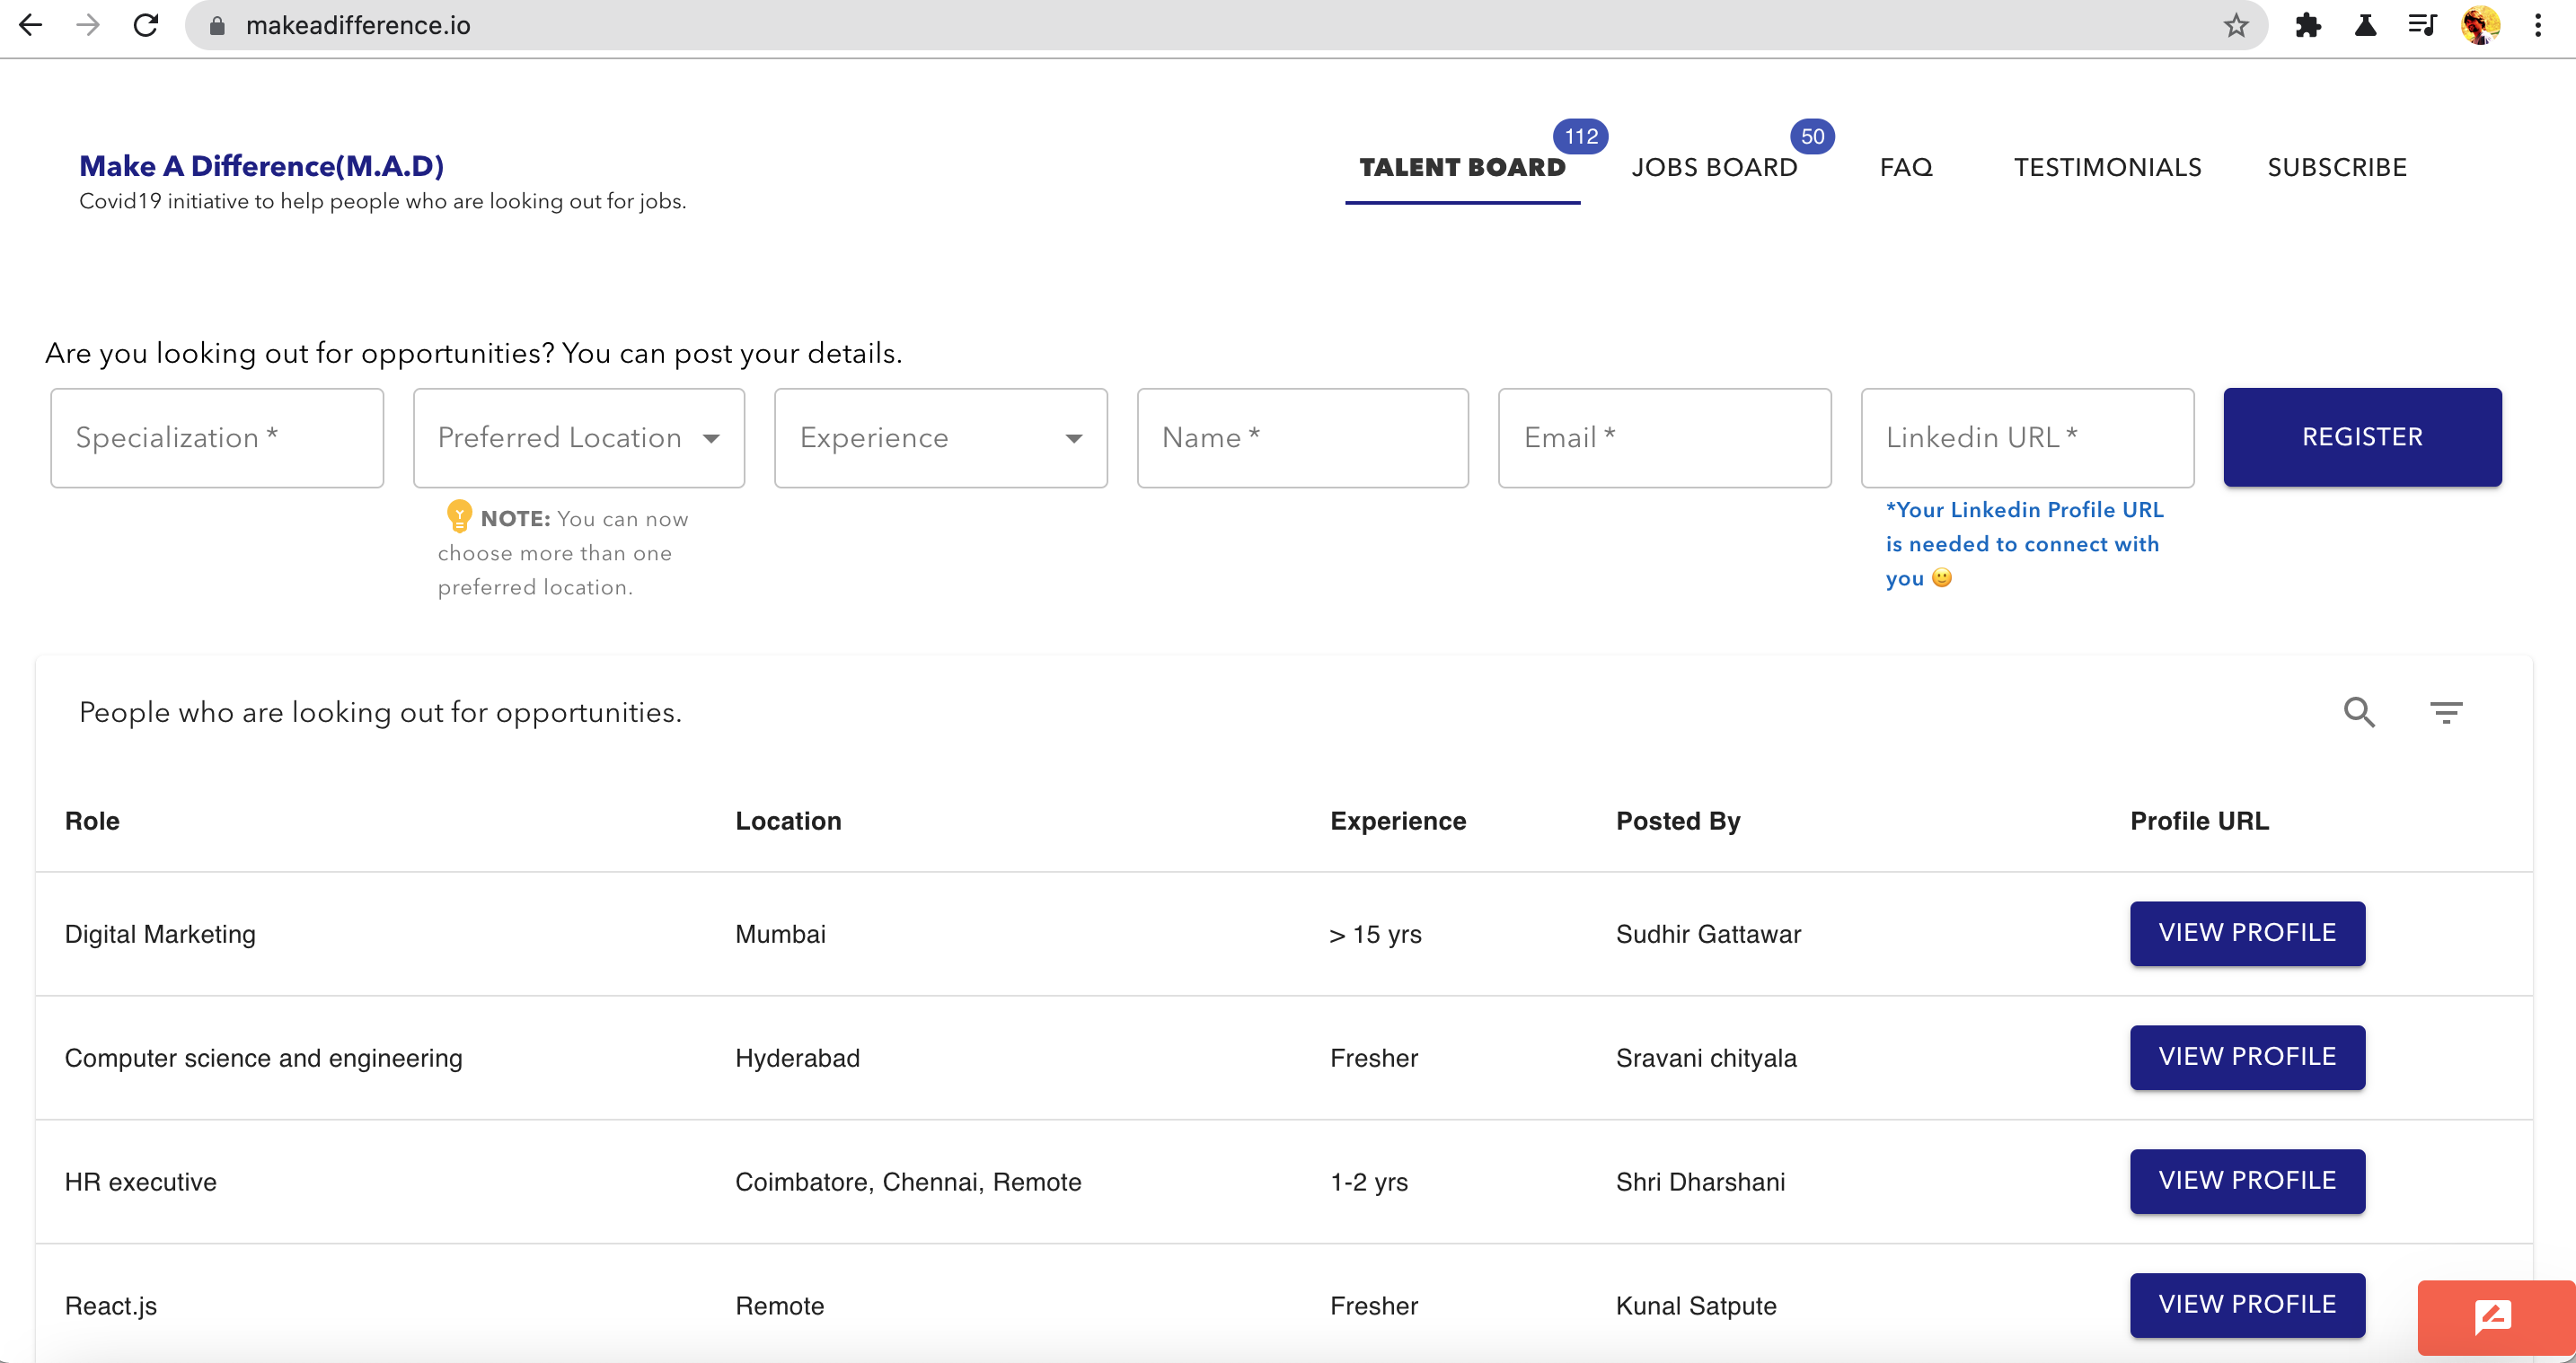
Task: Open the Preferred Location dropdown
Action: (578, 437)
